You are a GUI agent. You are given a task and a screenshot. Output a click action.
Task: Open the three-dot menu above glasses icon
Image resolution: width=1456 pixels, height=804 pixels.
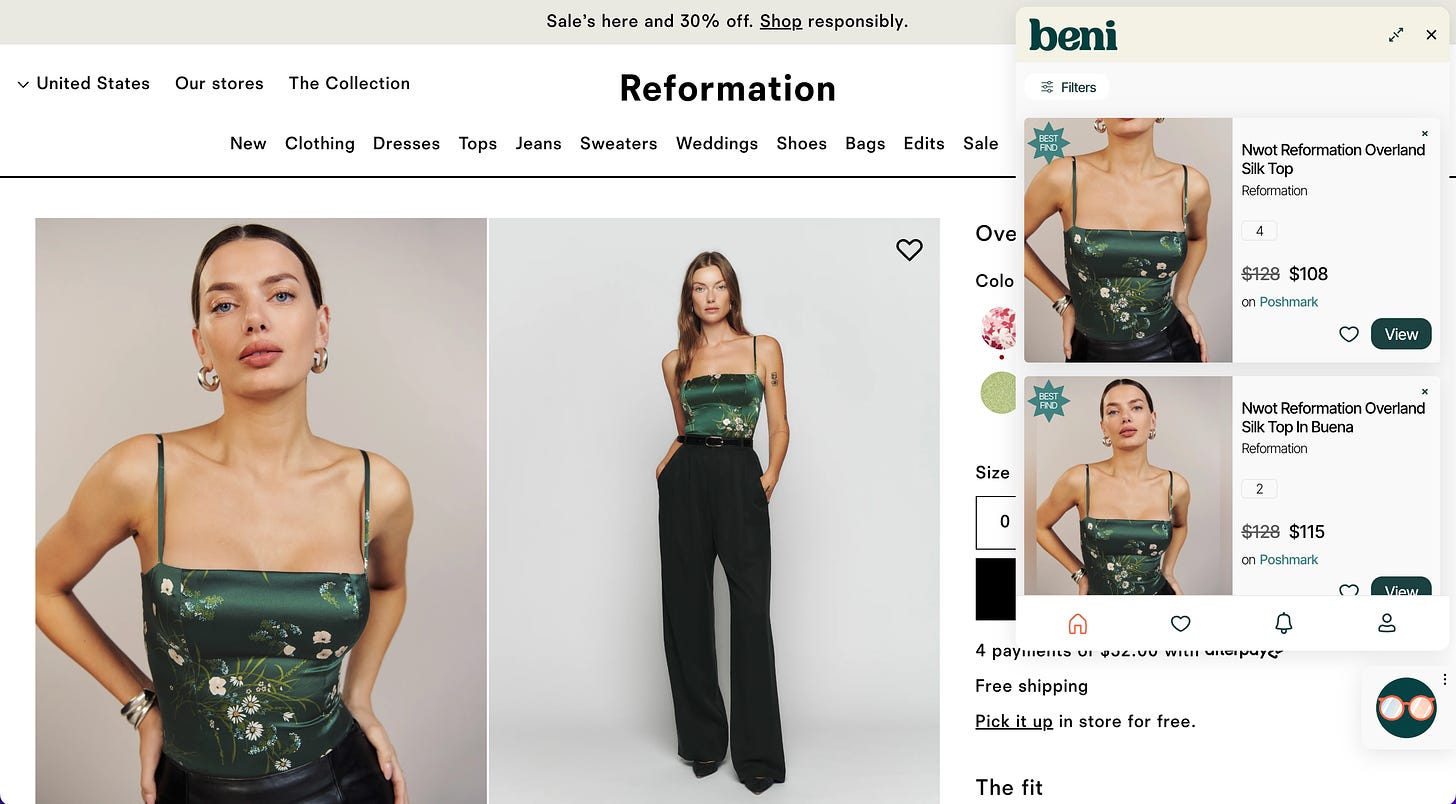(1445, 680)
